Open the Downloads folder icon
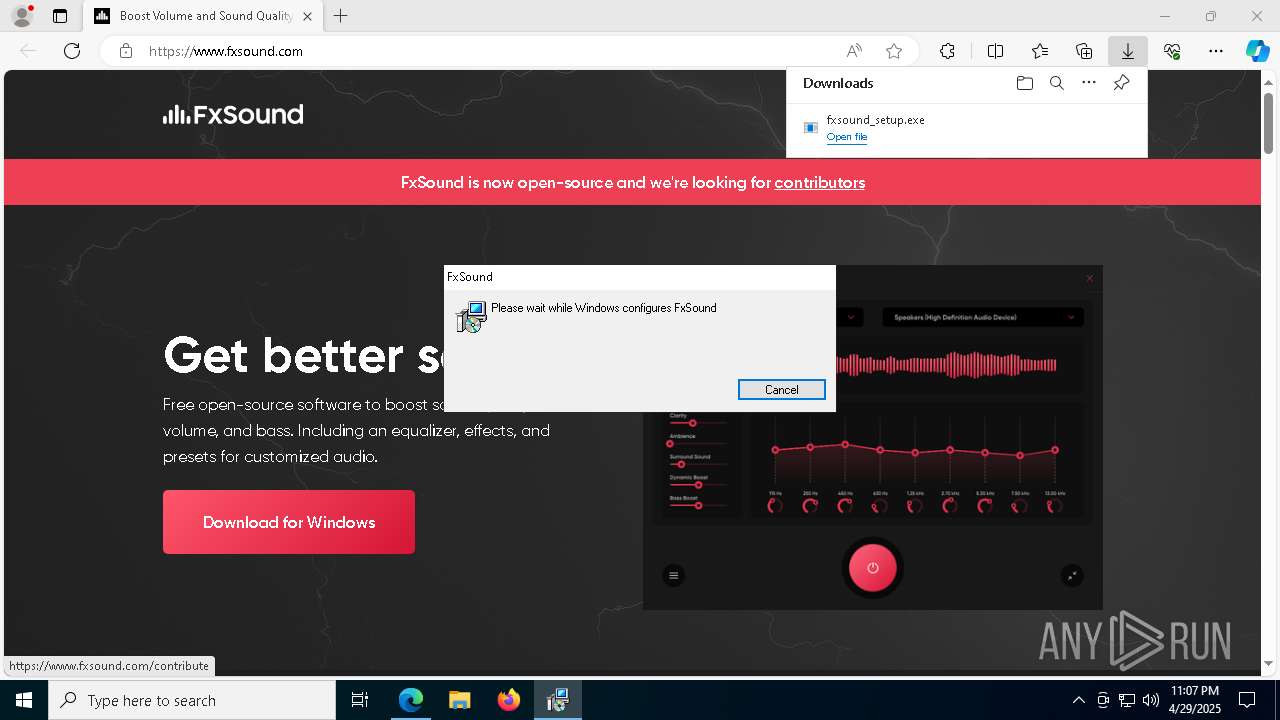1280x720 pixels. click(1024, 83)
